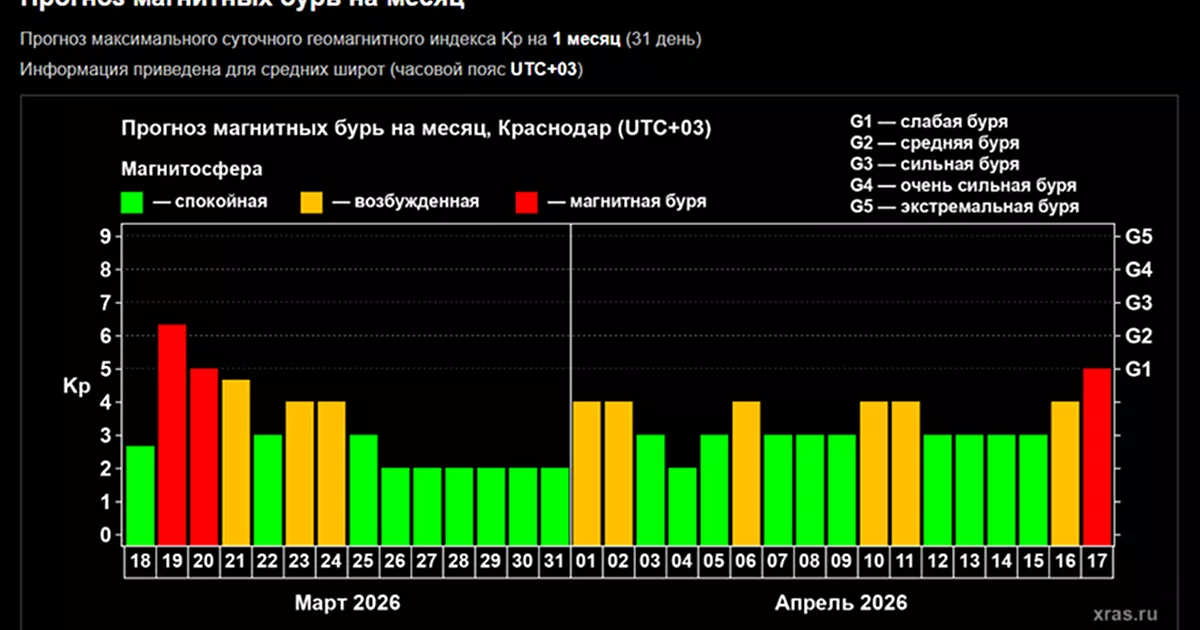Screen dimensions: 1200x630
Task: Select the short green bar above date 04
Action: (x=682, y=505)
